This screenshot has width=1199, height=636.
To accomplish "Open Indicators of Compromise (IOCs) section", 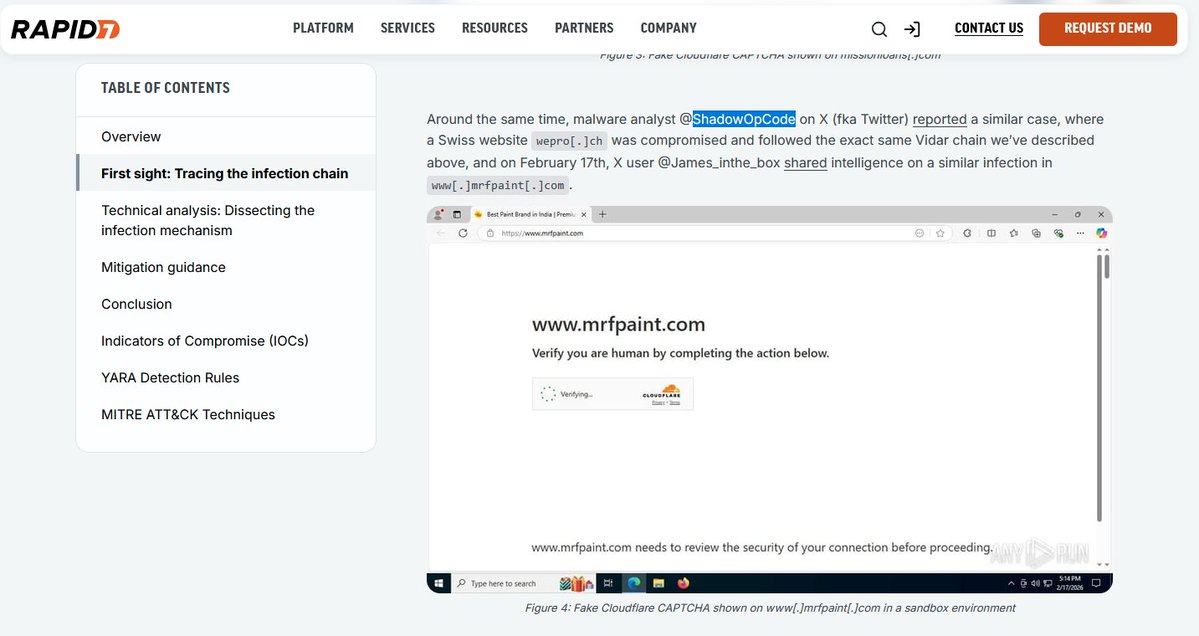I will [x=205, y=341].
